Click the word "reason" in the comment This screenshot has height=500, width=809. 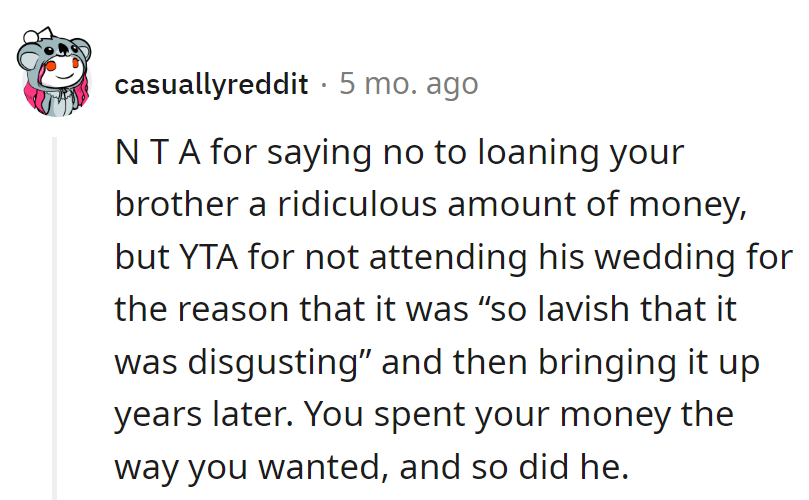click(244, 309)
